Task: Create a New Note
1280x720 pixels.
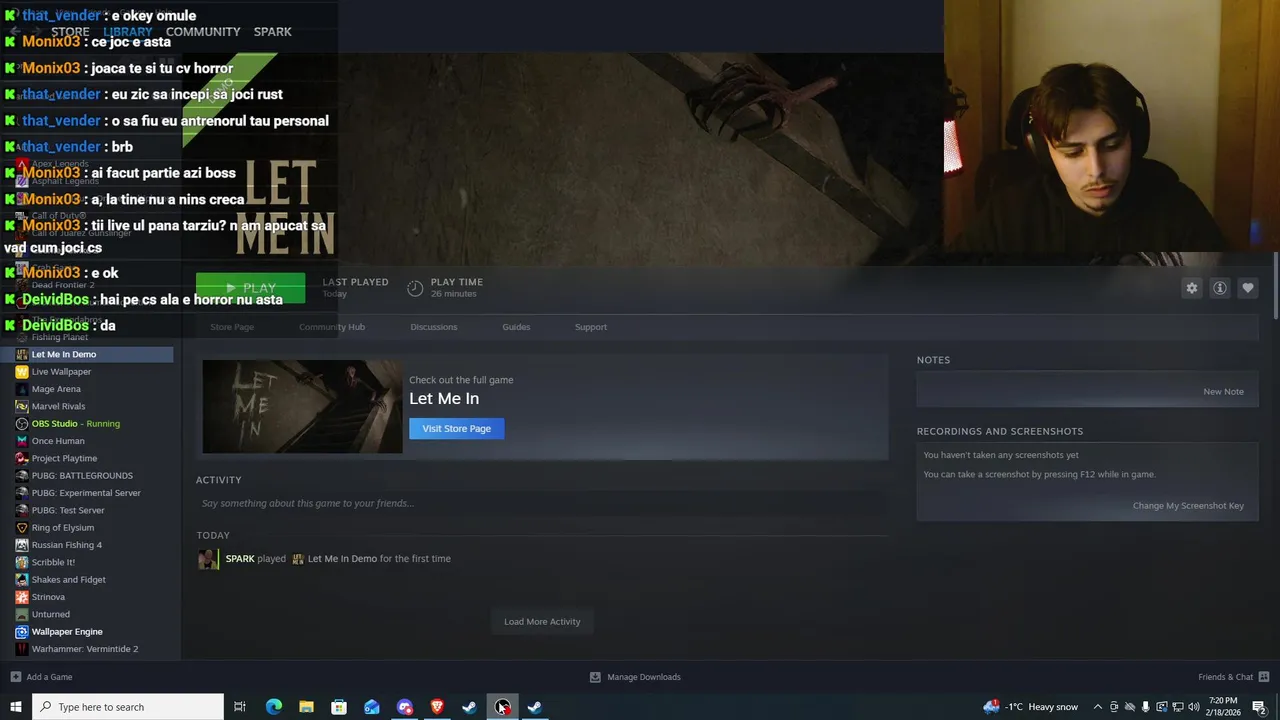Action: (x=1223, y=392)
